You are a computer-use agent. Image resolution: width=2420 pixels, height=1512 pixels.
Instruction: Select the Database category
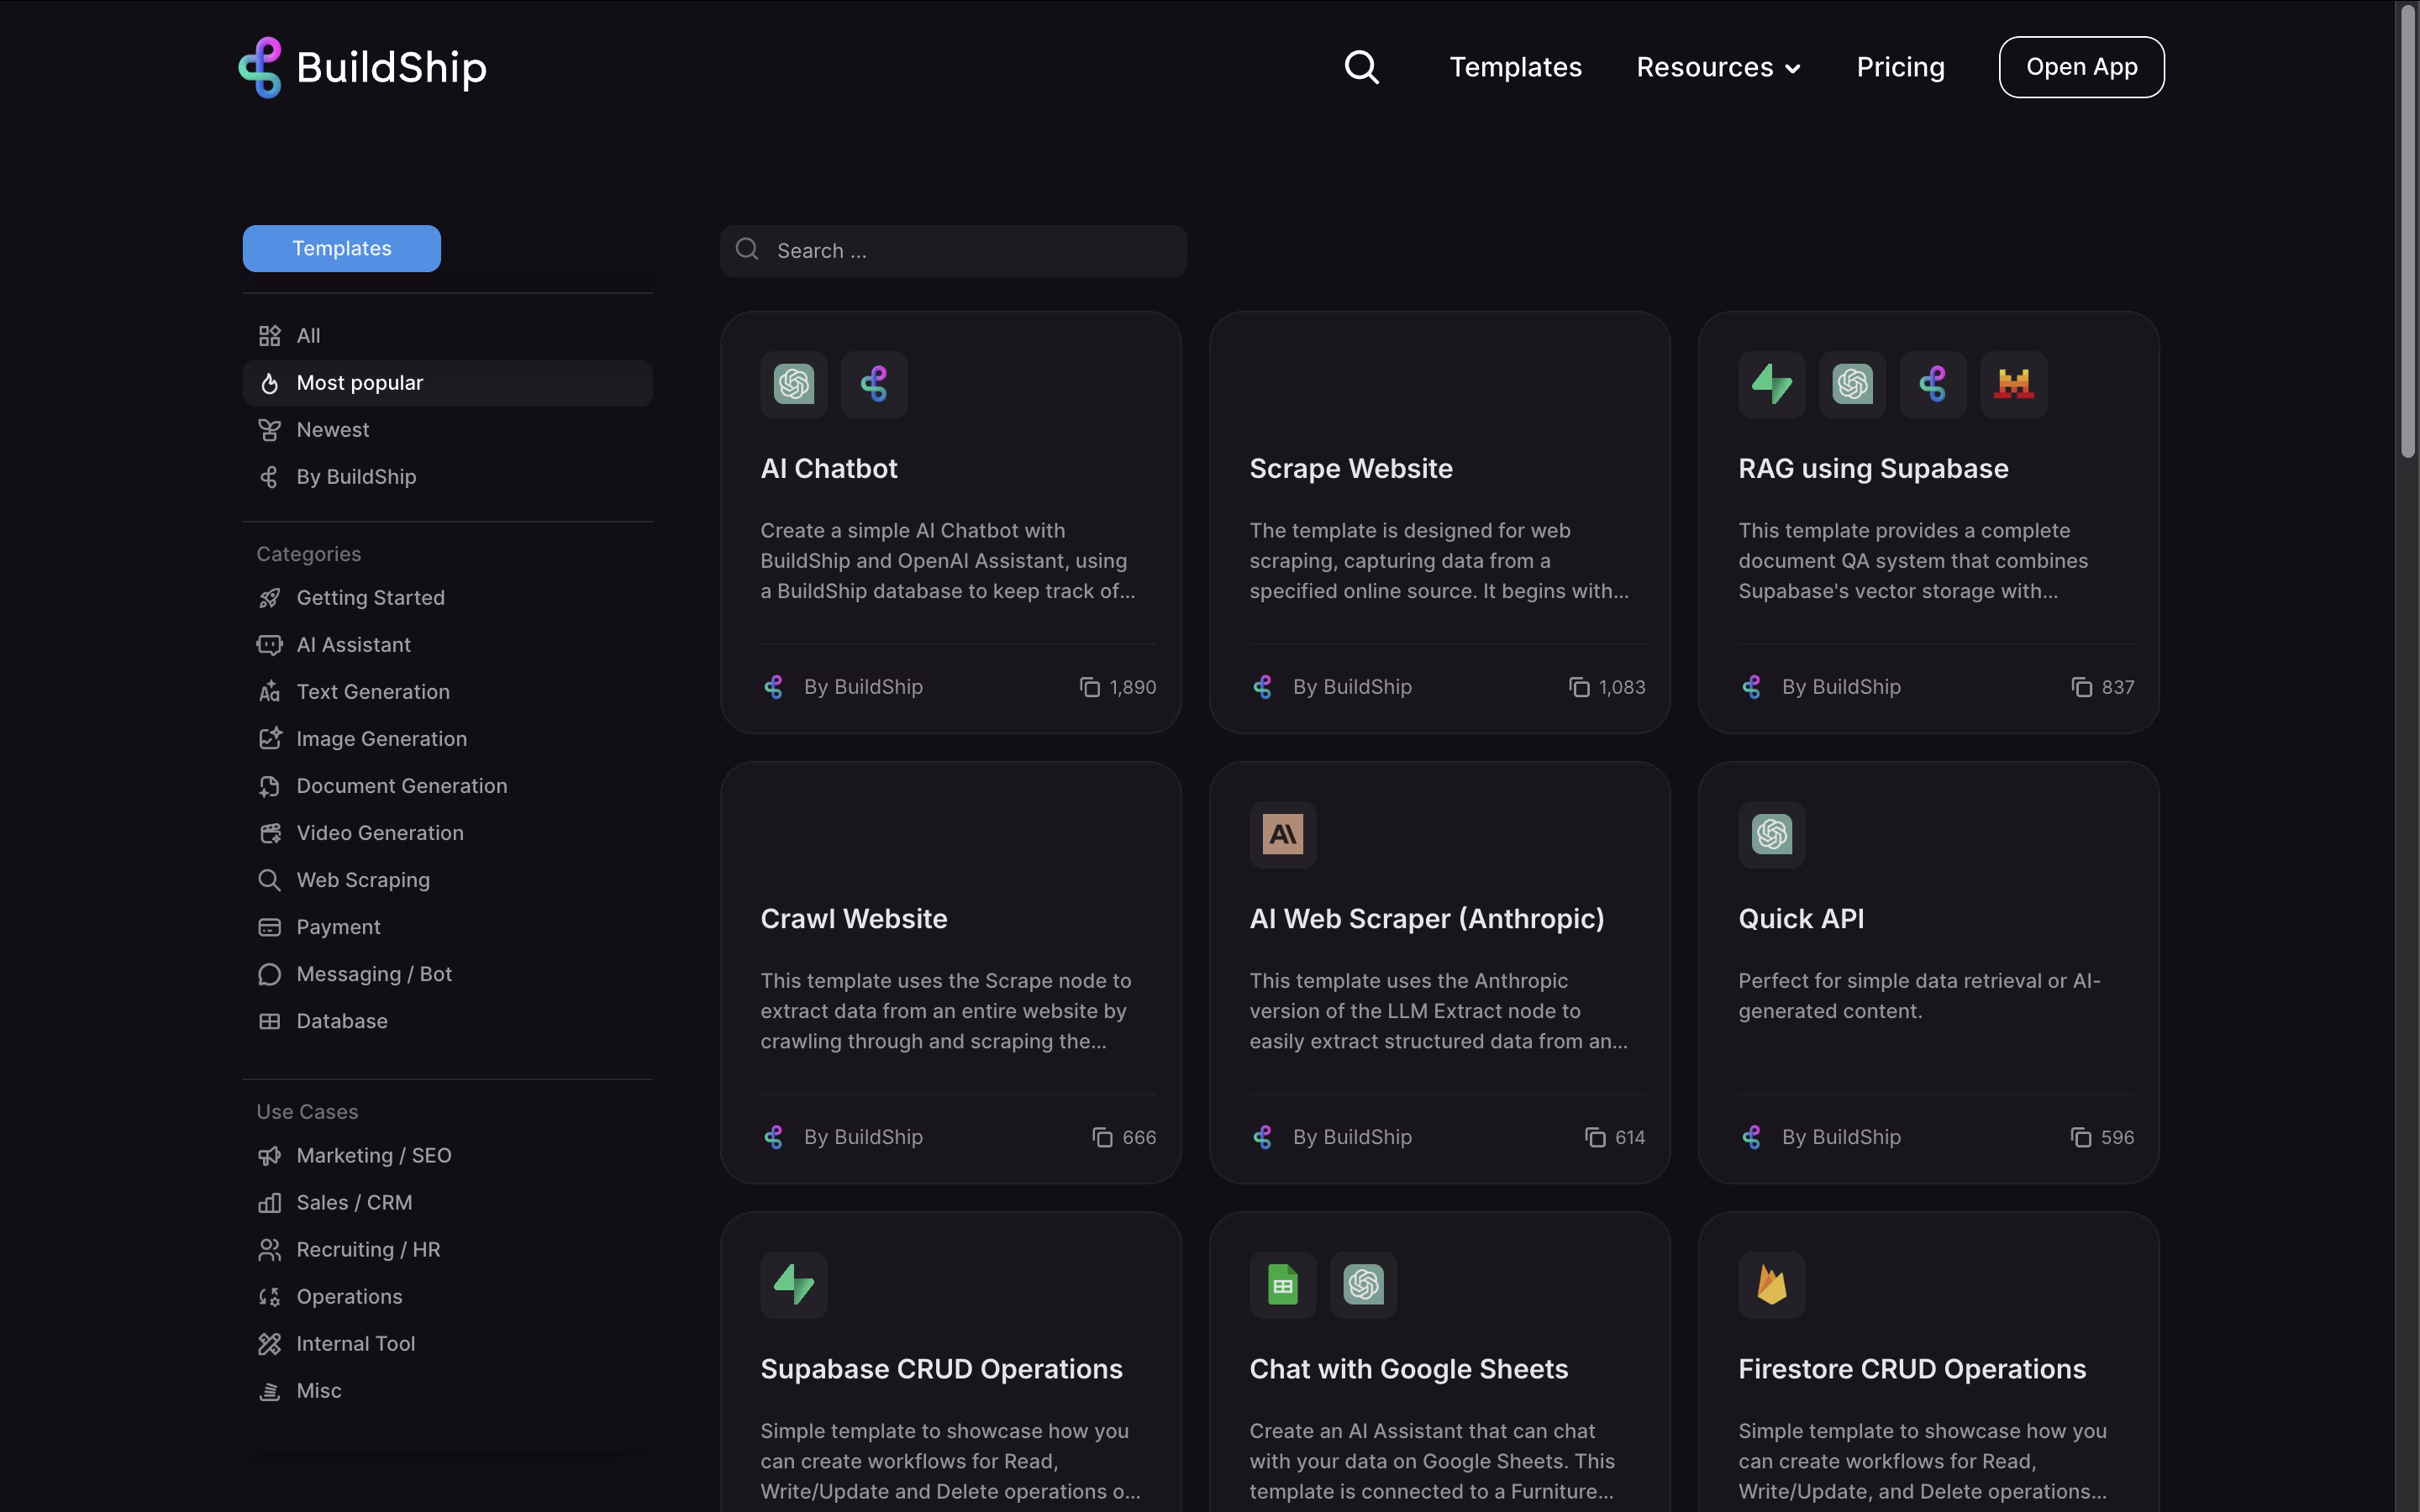[x=447, y=1021]
